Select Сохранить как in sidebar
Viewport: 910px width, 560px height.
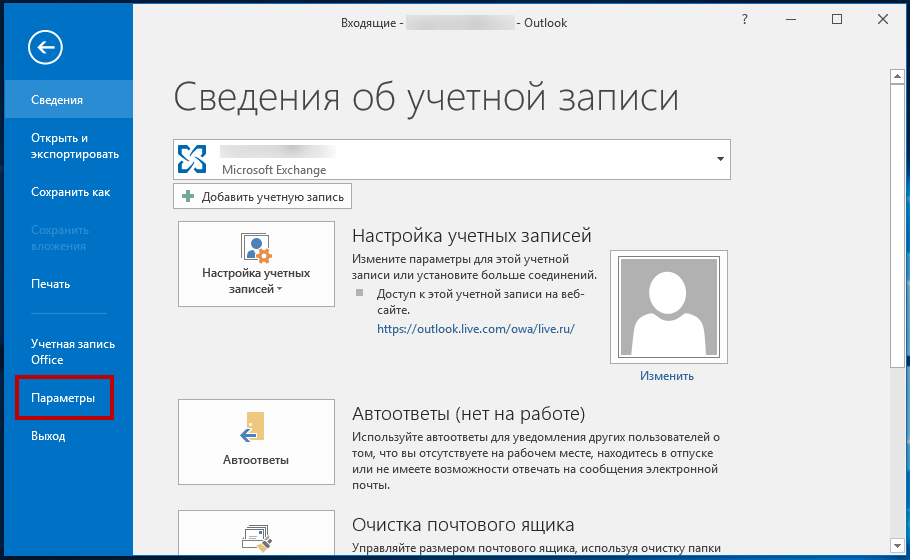(x=68, y=192)
